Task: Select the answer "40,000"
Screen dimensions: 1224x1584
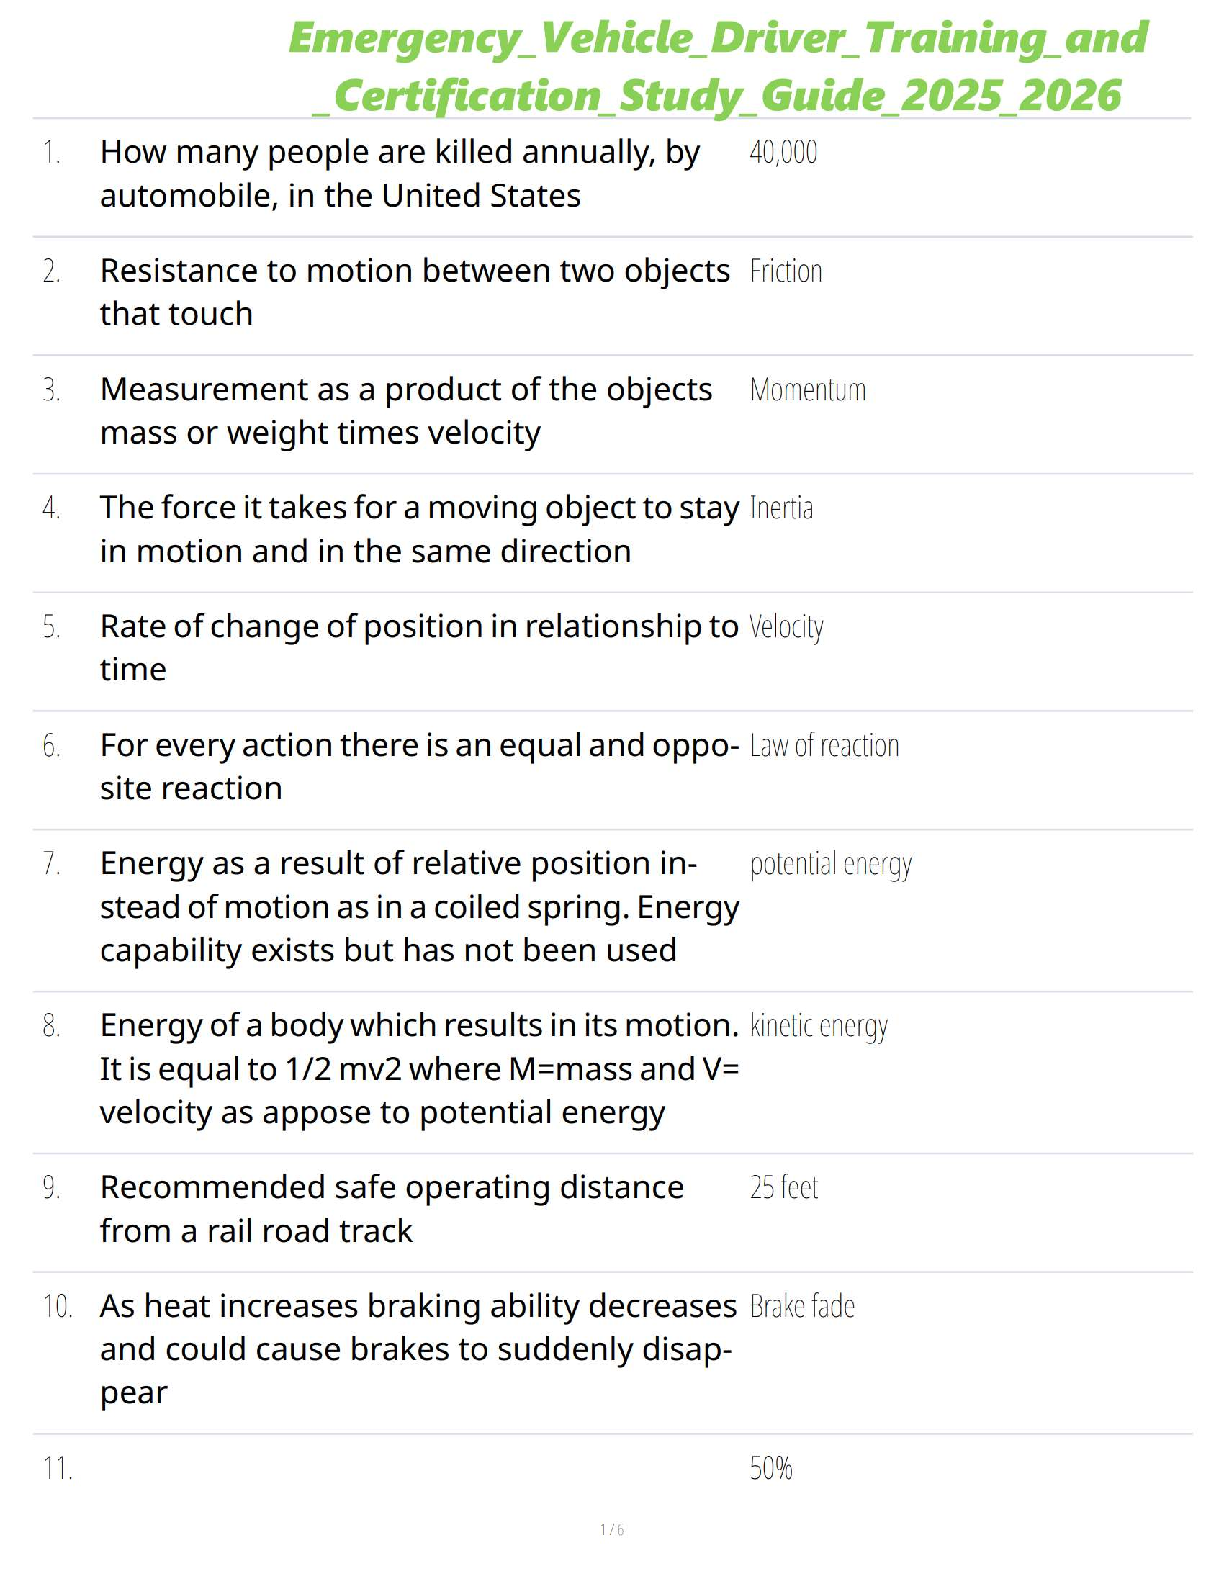Action: tap(783, 153)
